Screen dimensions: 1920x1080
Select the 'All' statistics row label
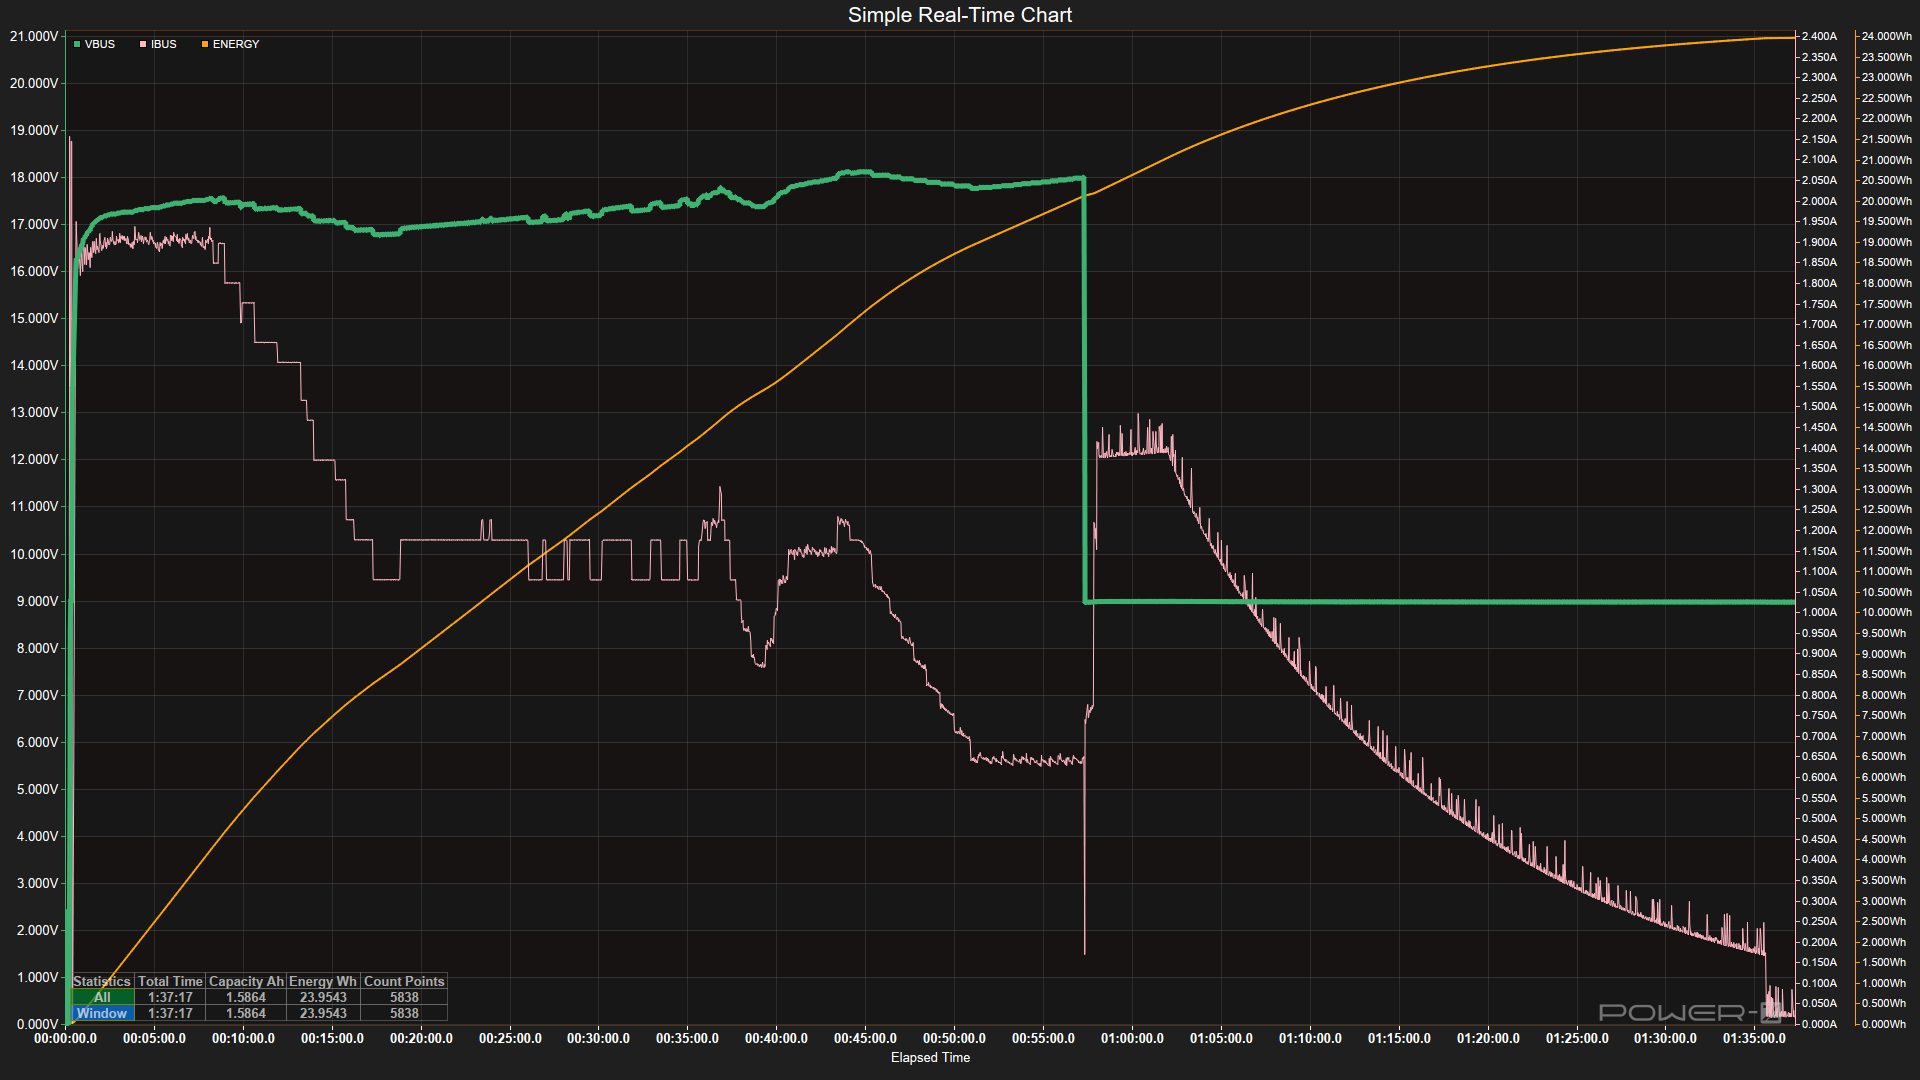tap(102, 998)
